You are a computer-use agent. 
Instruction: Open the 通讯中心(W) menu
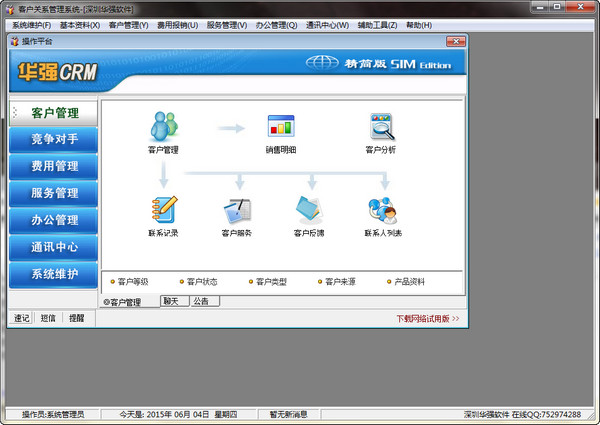pyautogui.click(x=328, y=25)
